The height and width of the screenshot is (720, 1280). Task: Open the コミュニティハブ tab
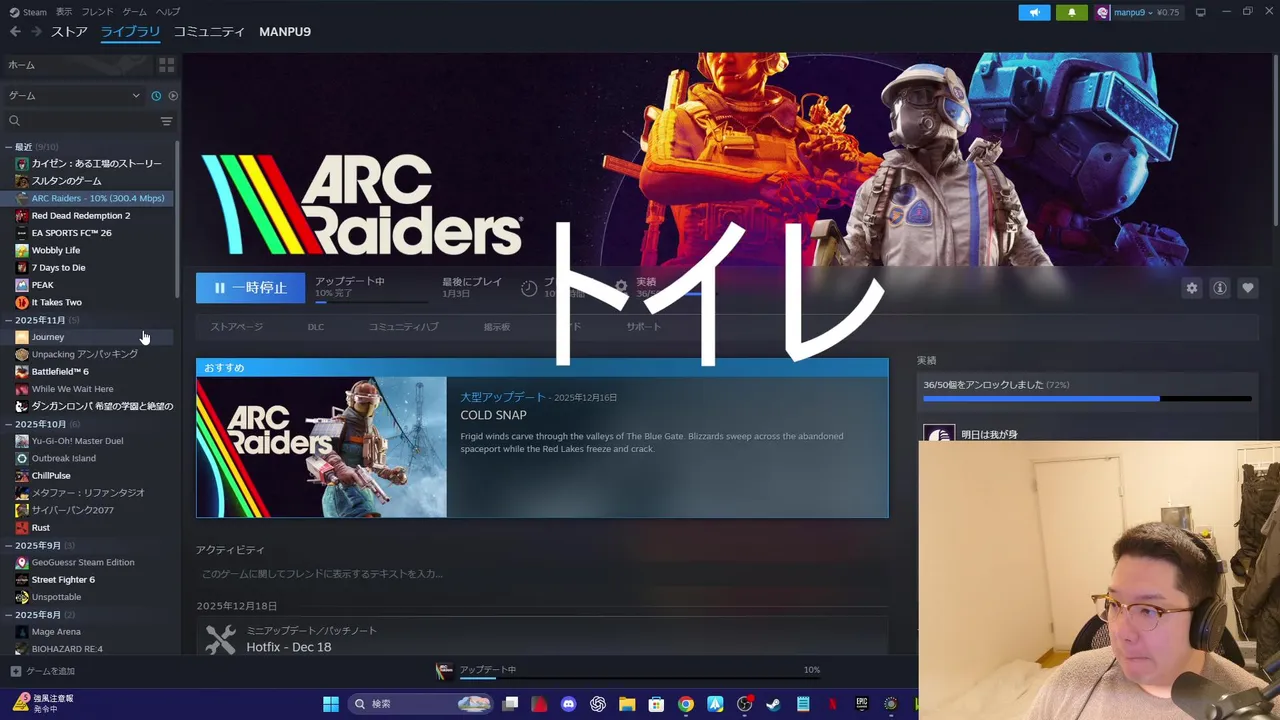click(x=403, y=327)
